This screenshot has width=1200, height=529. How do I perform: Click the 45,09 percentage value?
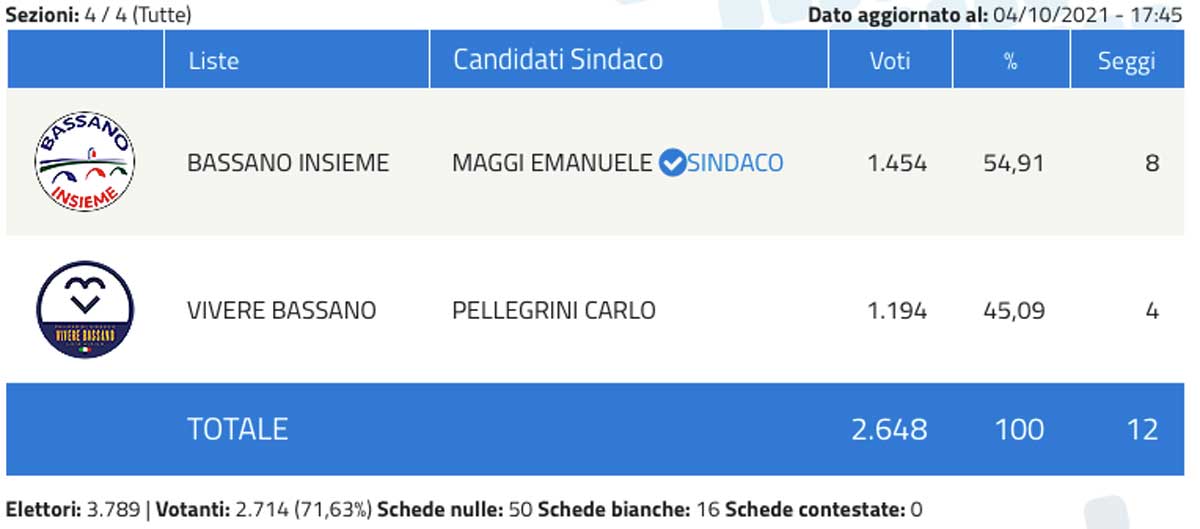(x=1014, y=310)
